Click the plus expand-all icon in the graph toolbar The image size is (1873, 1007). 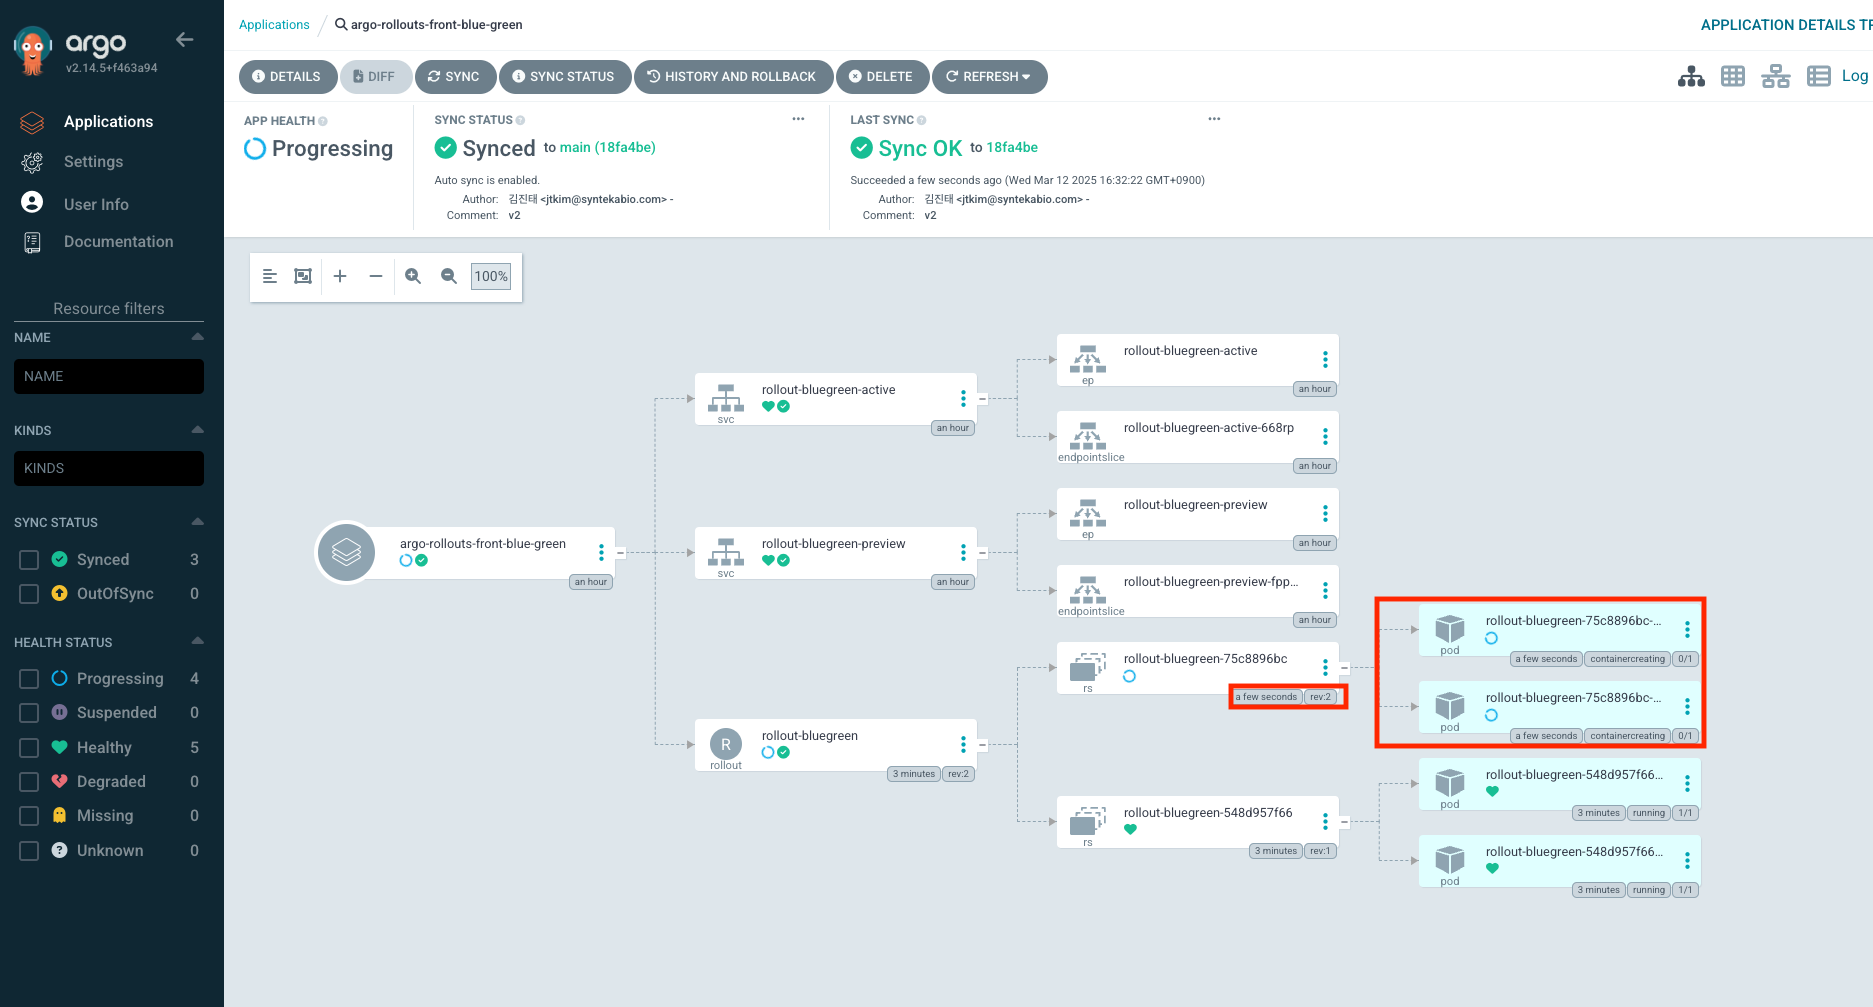click(x=340, y=276)
